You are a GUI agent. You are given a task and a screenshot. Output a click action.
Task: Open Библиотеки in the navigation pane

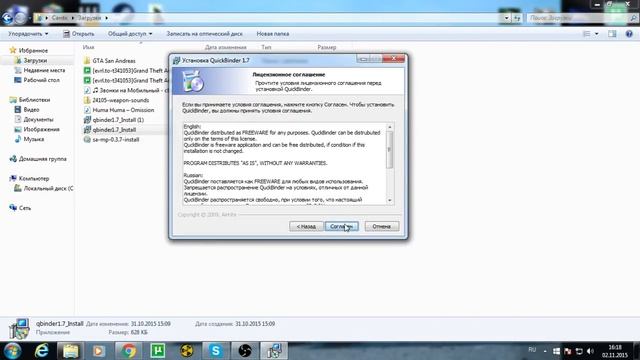pos(34,100)
